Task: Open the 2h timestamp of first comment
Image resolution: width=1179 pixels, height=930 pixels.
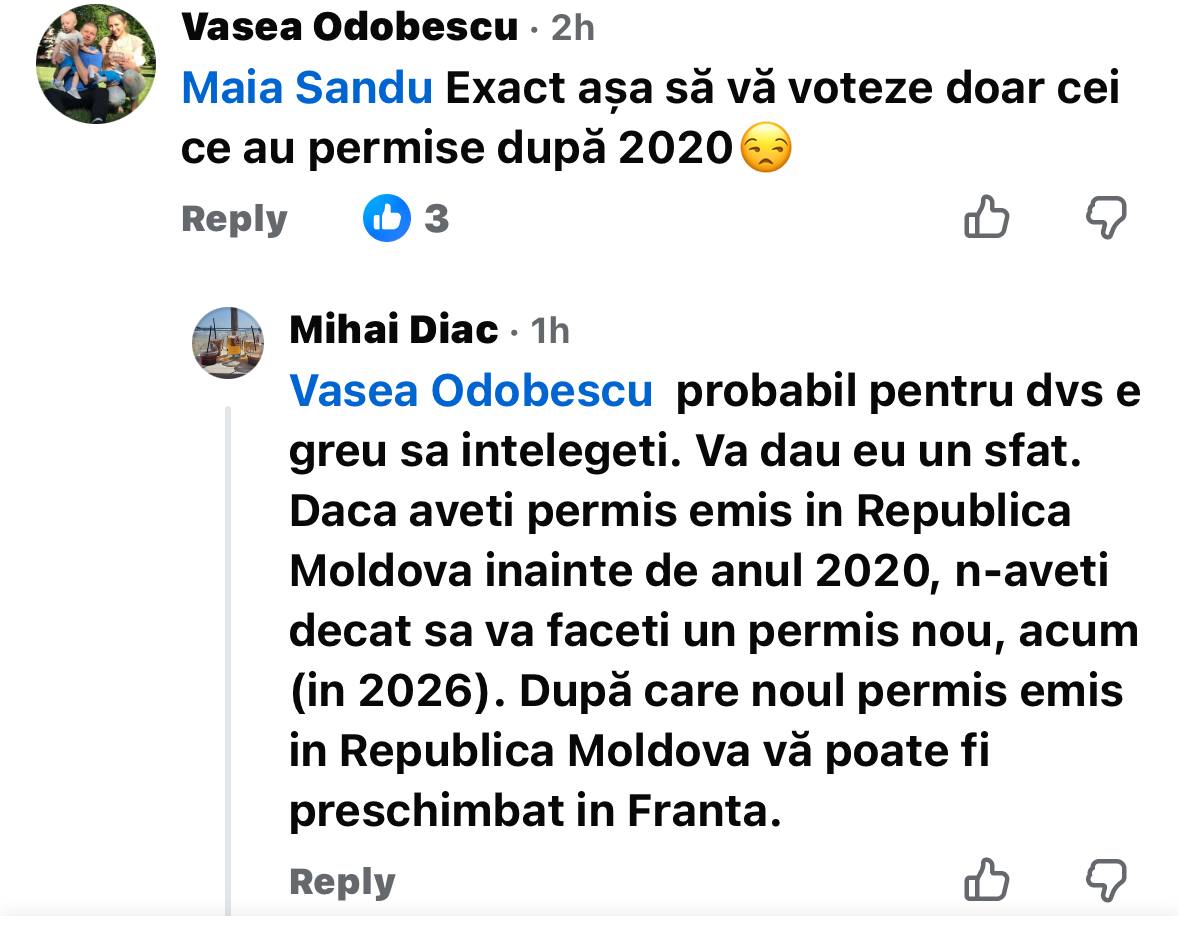Action: click(572, 28)
